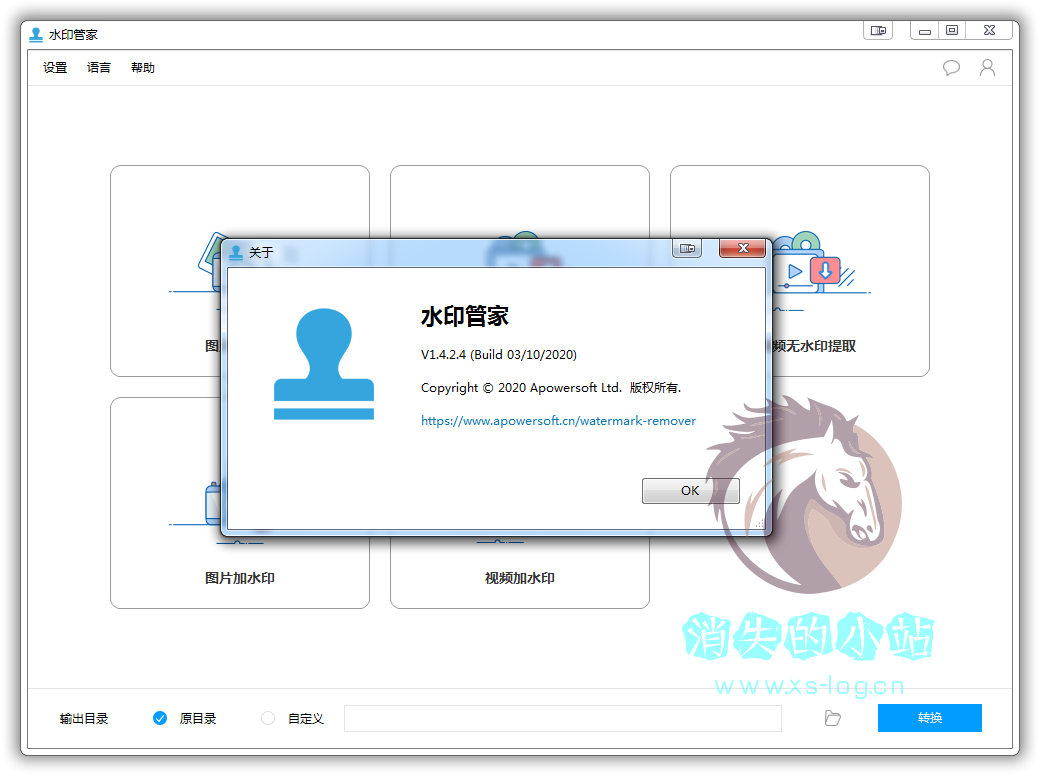Open the 语言 menu
Image resolution: width=1040 pixels, height=776 pixels.
click(x=99, y=68)
